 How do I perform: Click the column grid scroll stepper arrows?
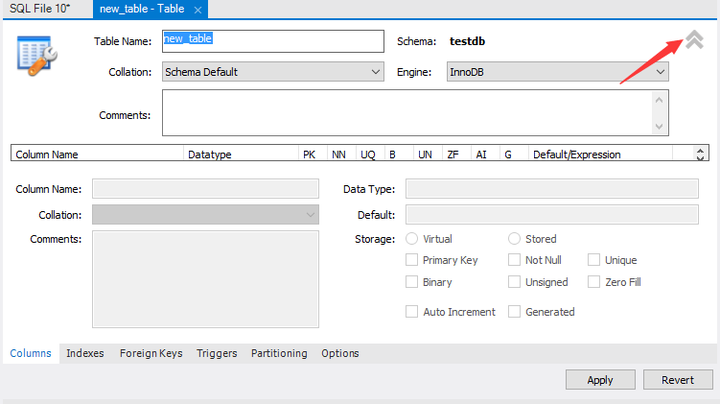point(700,154)
